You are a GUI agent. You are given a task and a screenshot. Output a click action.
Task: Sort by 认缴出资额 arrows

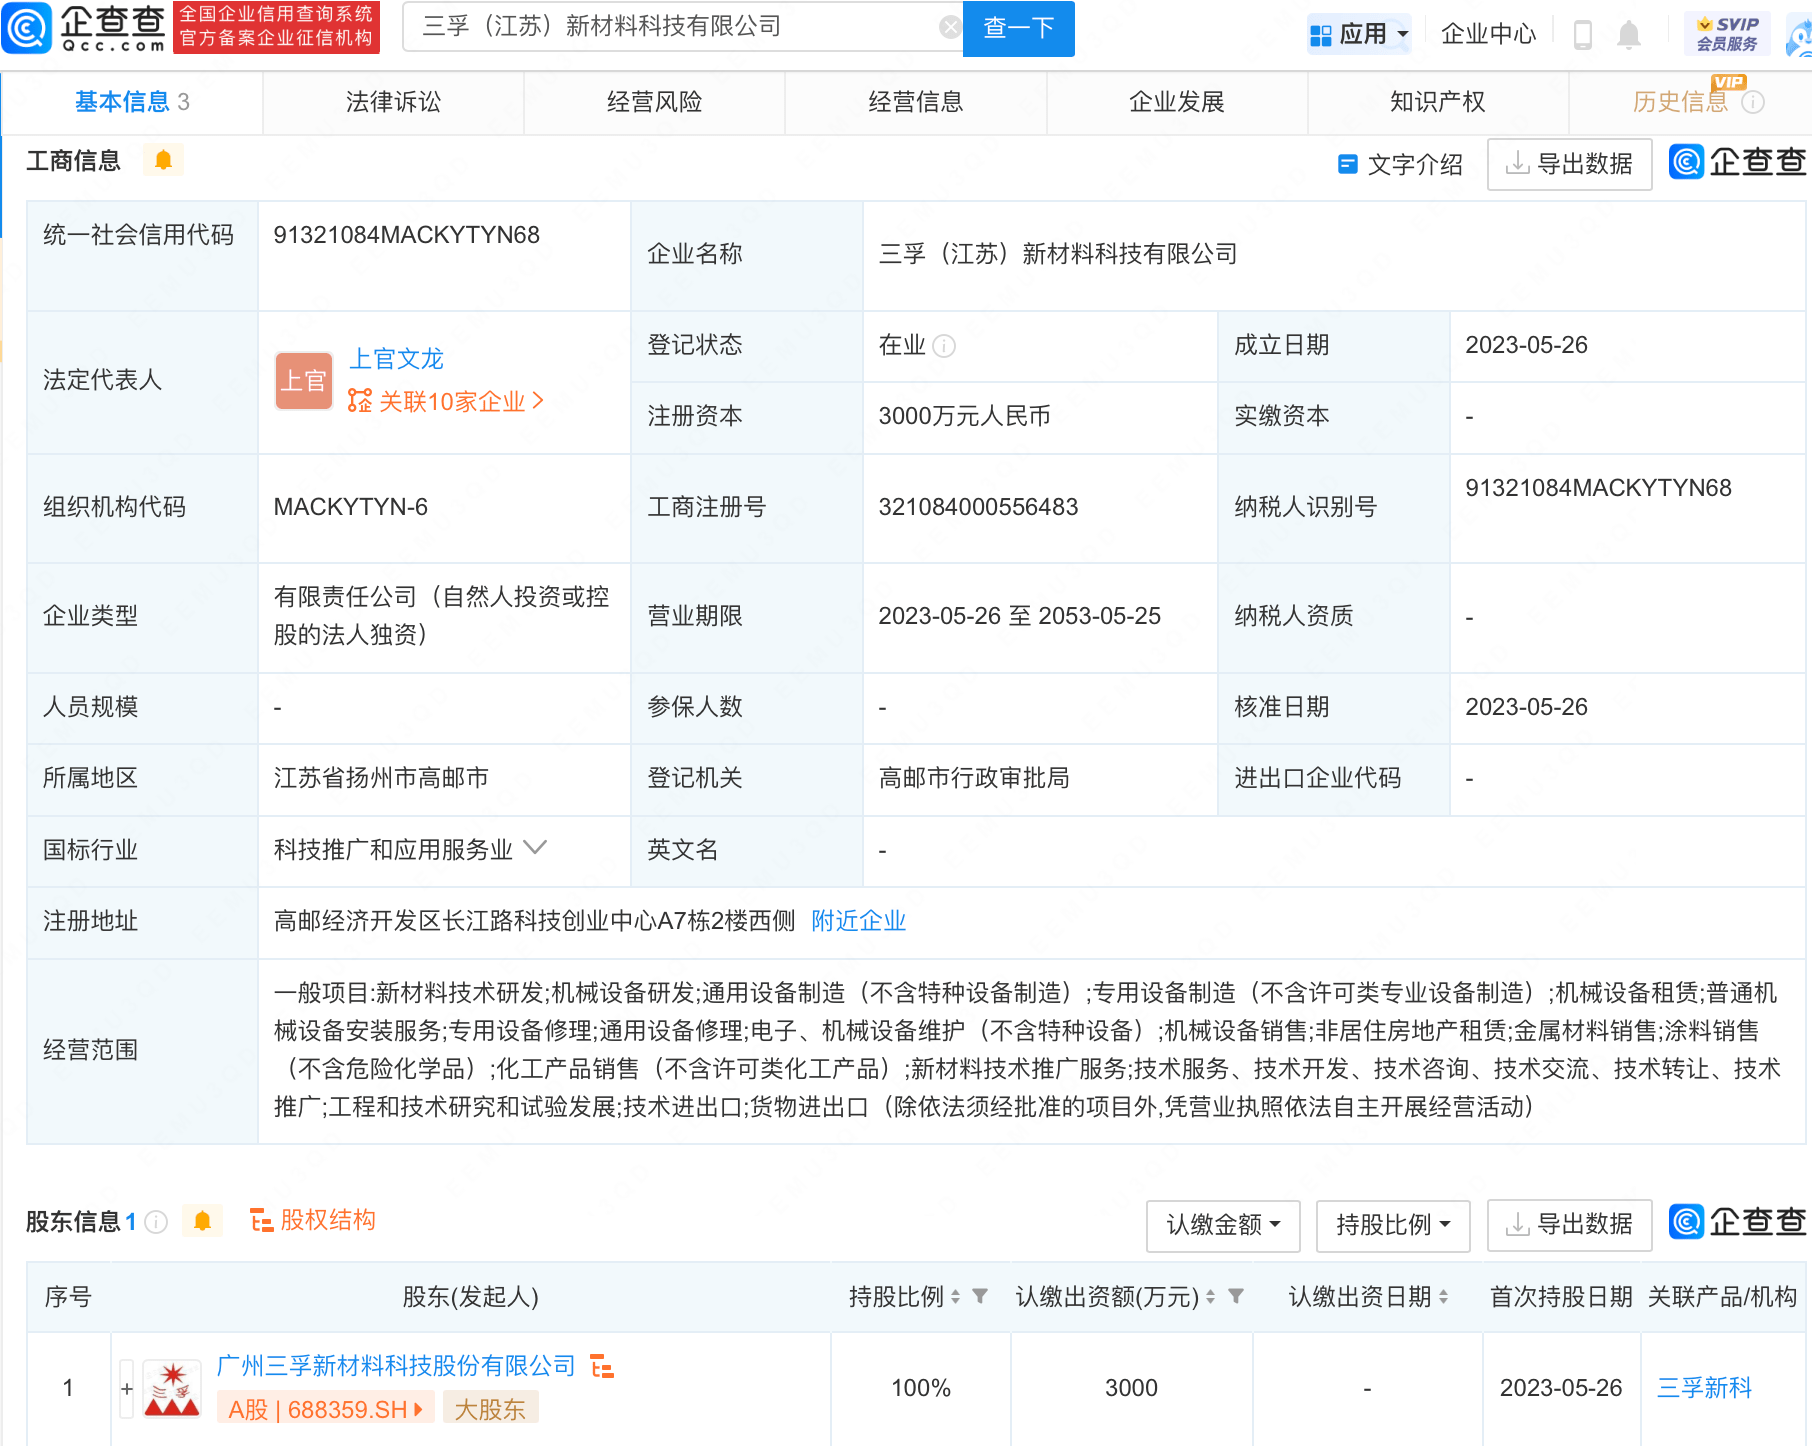[1210, 1297]
